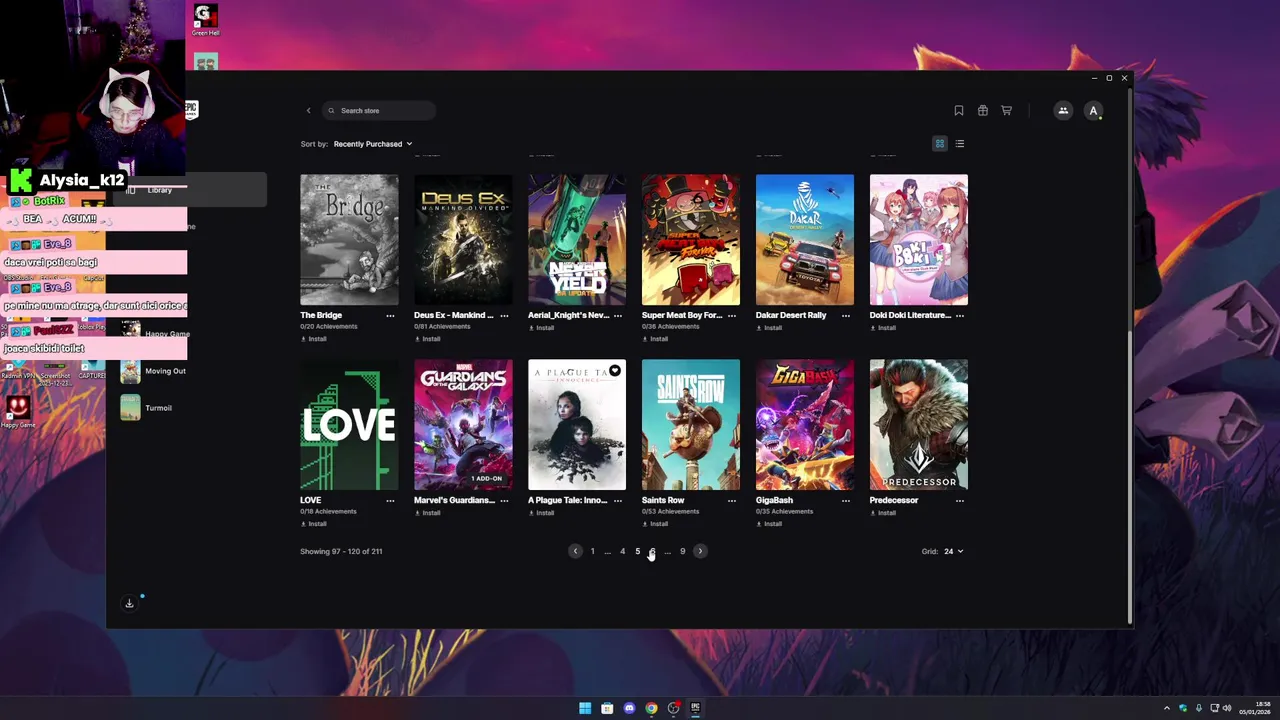This screenshot has height=720, width=1280.
Task: Open Dakar Desert Rally cover art
Action: 805,240
